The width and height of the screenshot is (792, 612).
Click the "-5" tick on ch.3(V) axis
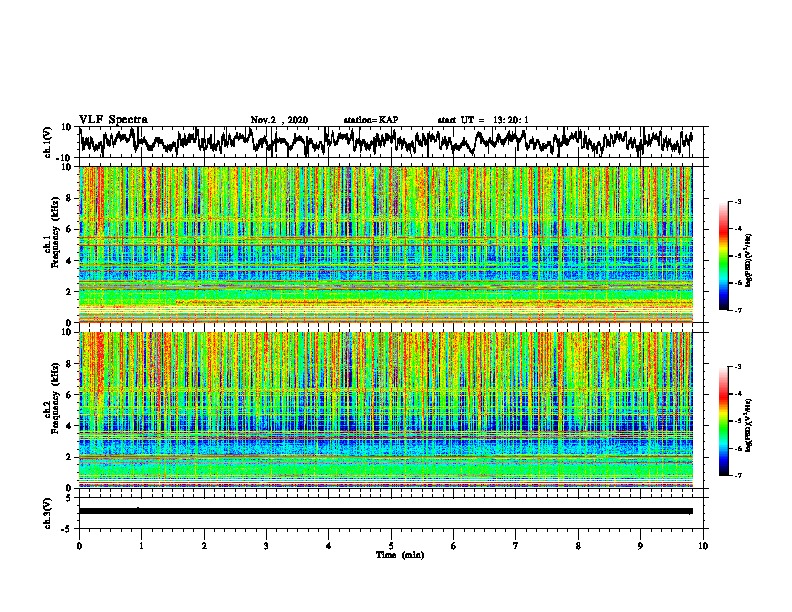click(66, 529)
